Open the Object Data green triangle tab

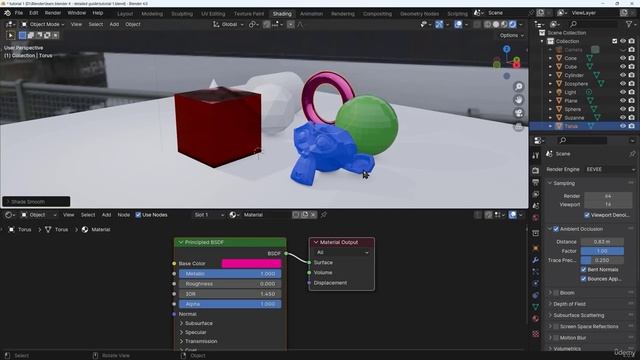[x=536, y=307]
